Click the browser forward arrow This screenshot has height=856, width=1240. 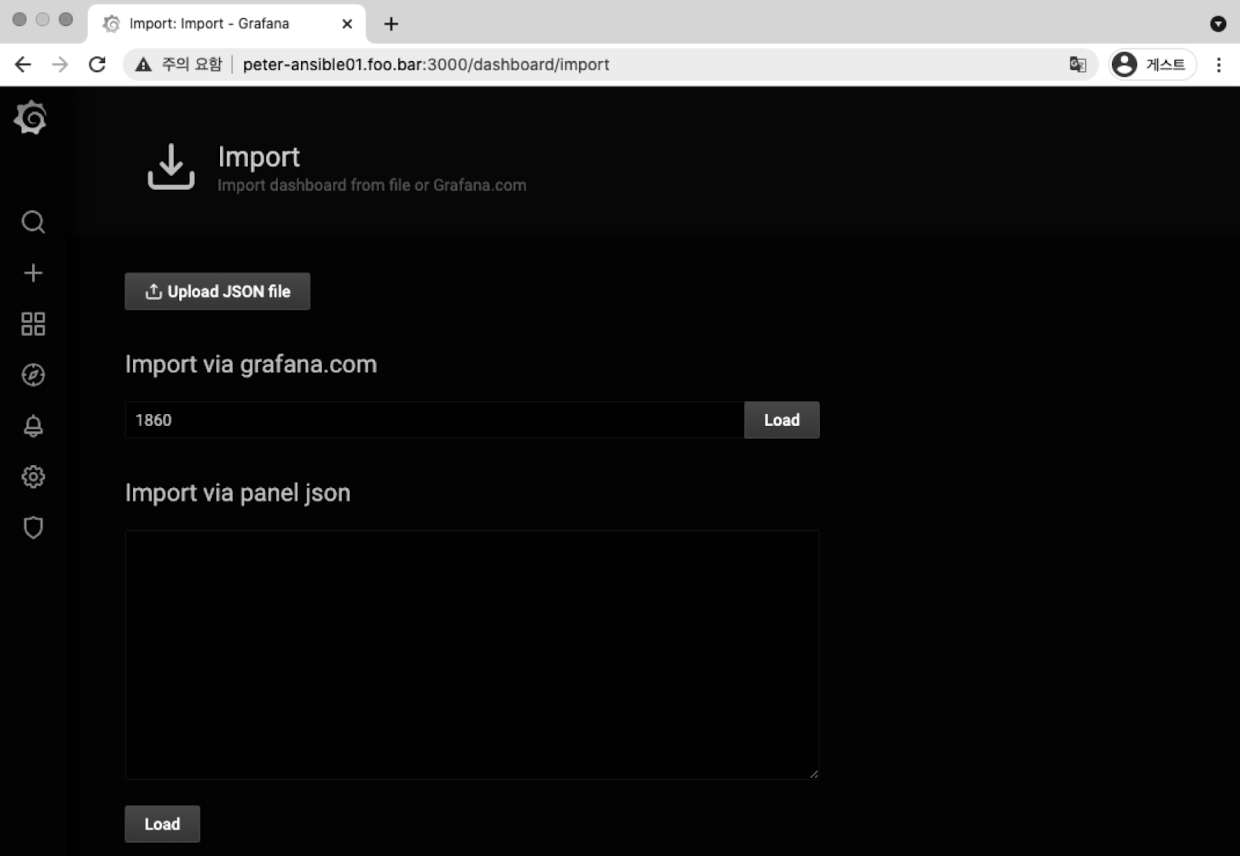(60, 65)
